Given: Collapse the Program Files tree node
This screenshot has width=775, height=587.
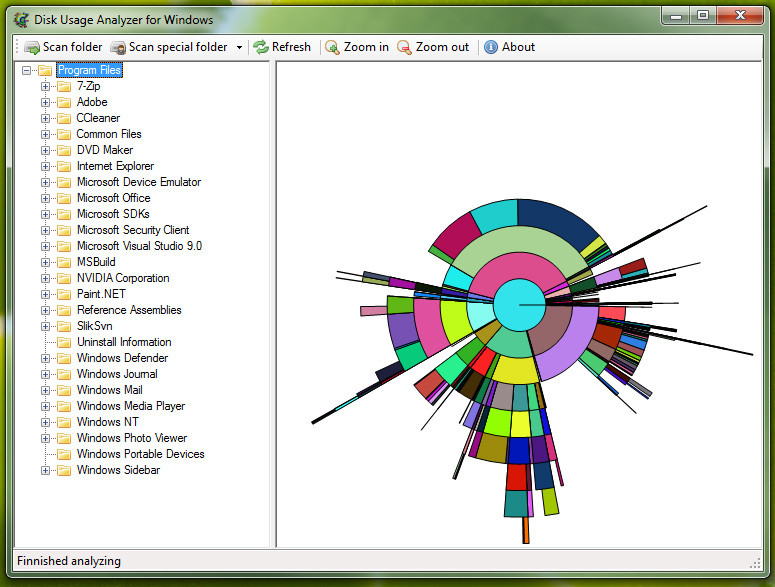Looking at the screenshot, I should (27, 70).
